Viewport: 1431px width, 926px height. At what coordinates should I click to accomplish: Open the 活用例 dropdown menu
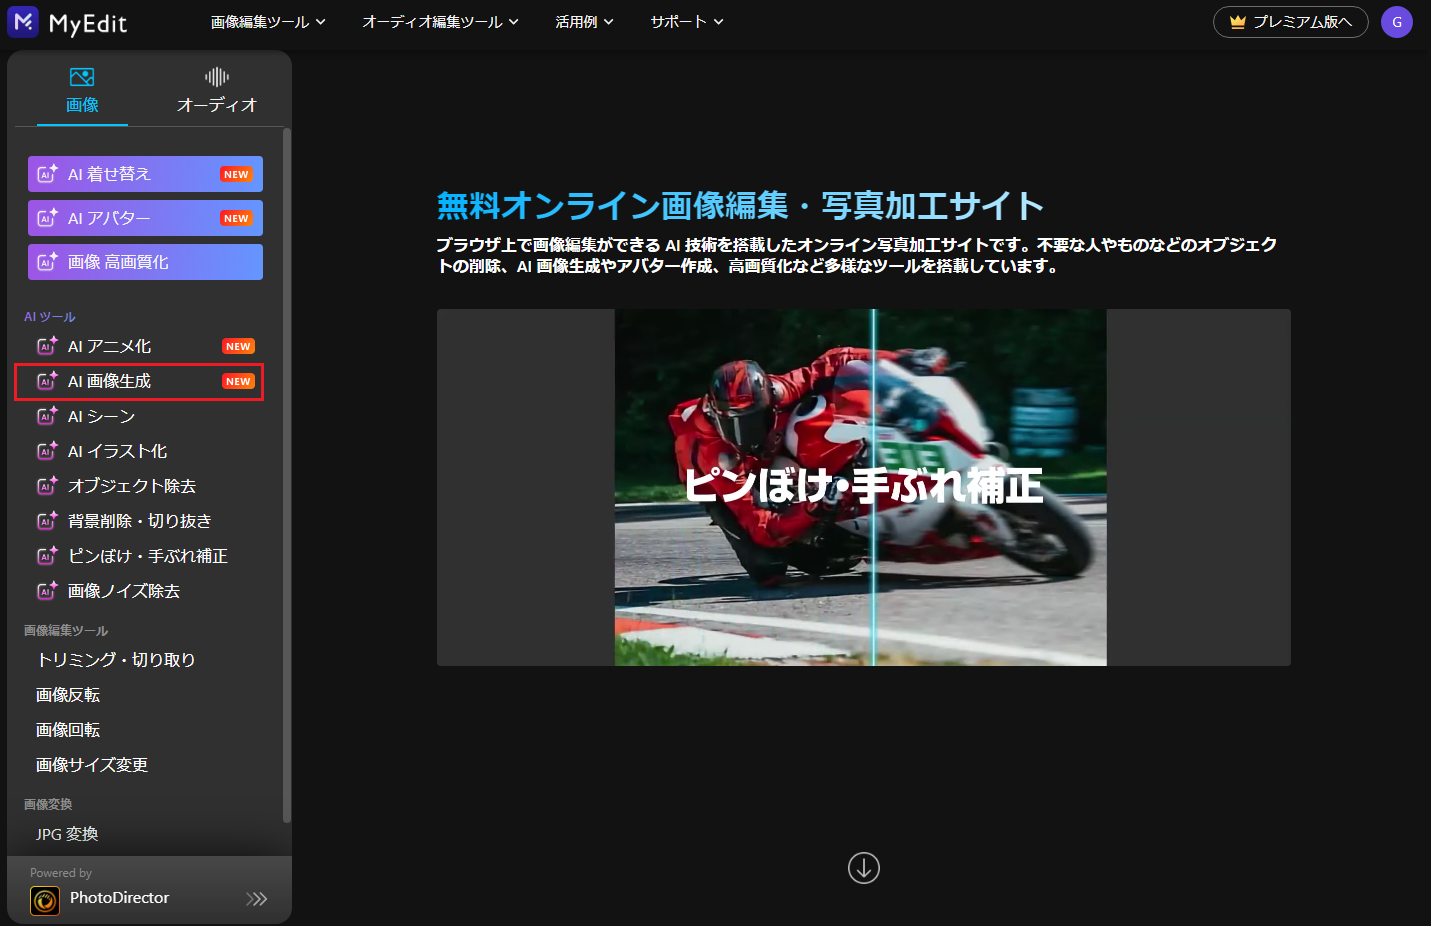(584, 22)
